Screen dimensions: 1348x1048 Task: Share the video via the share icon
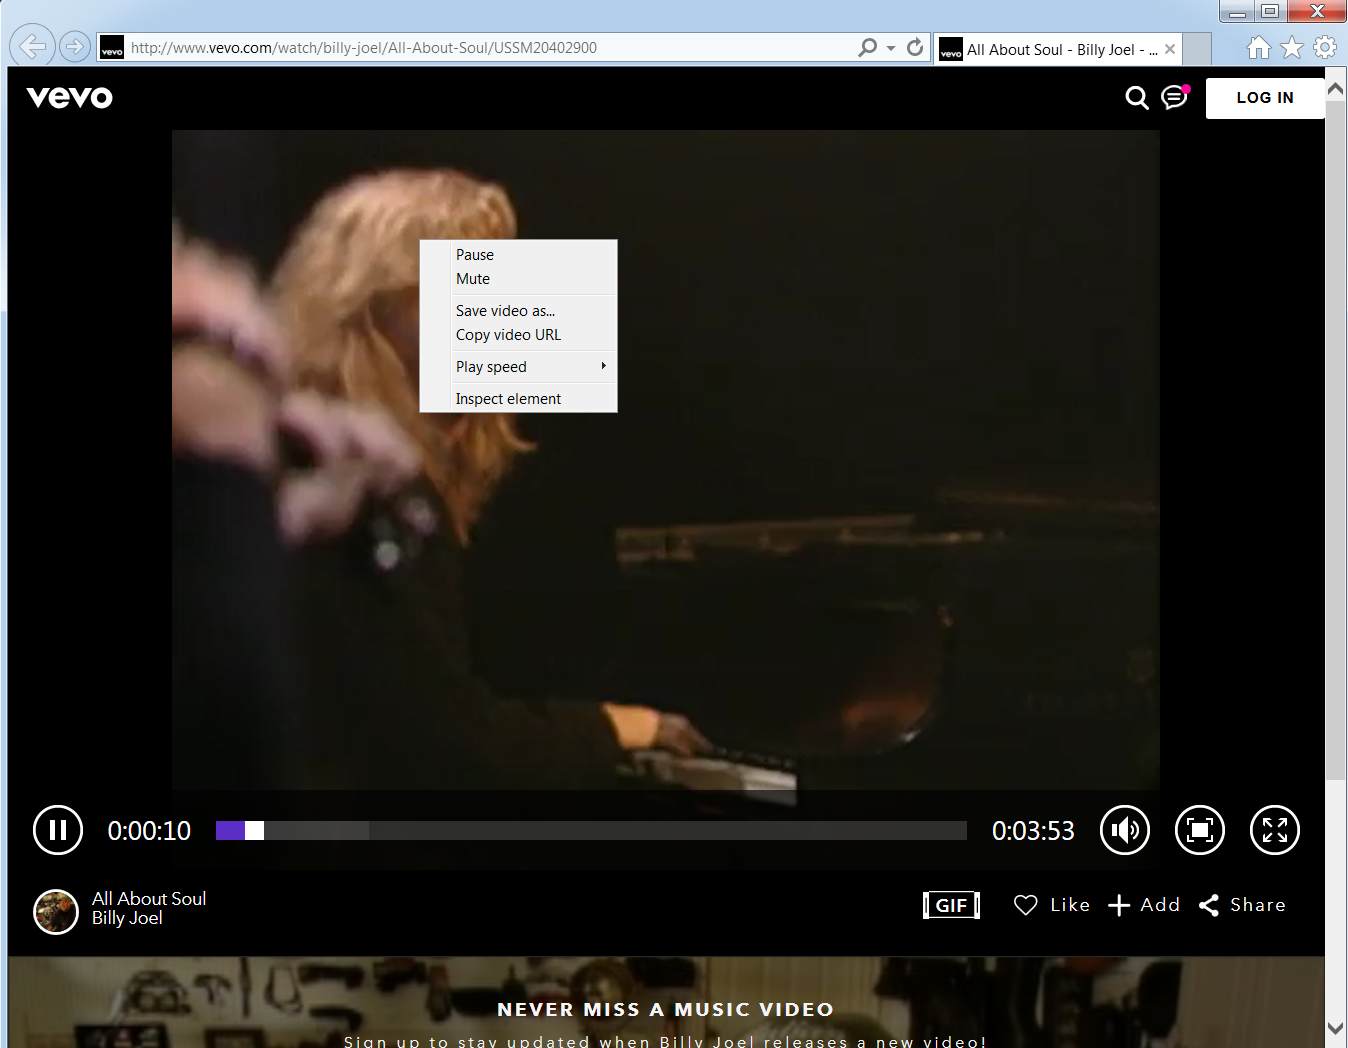click(x=1209, y=905)
